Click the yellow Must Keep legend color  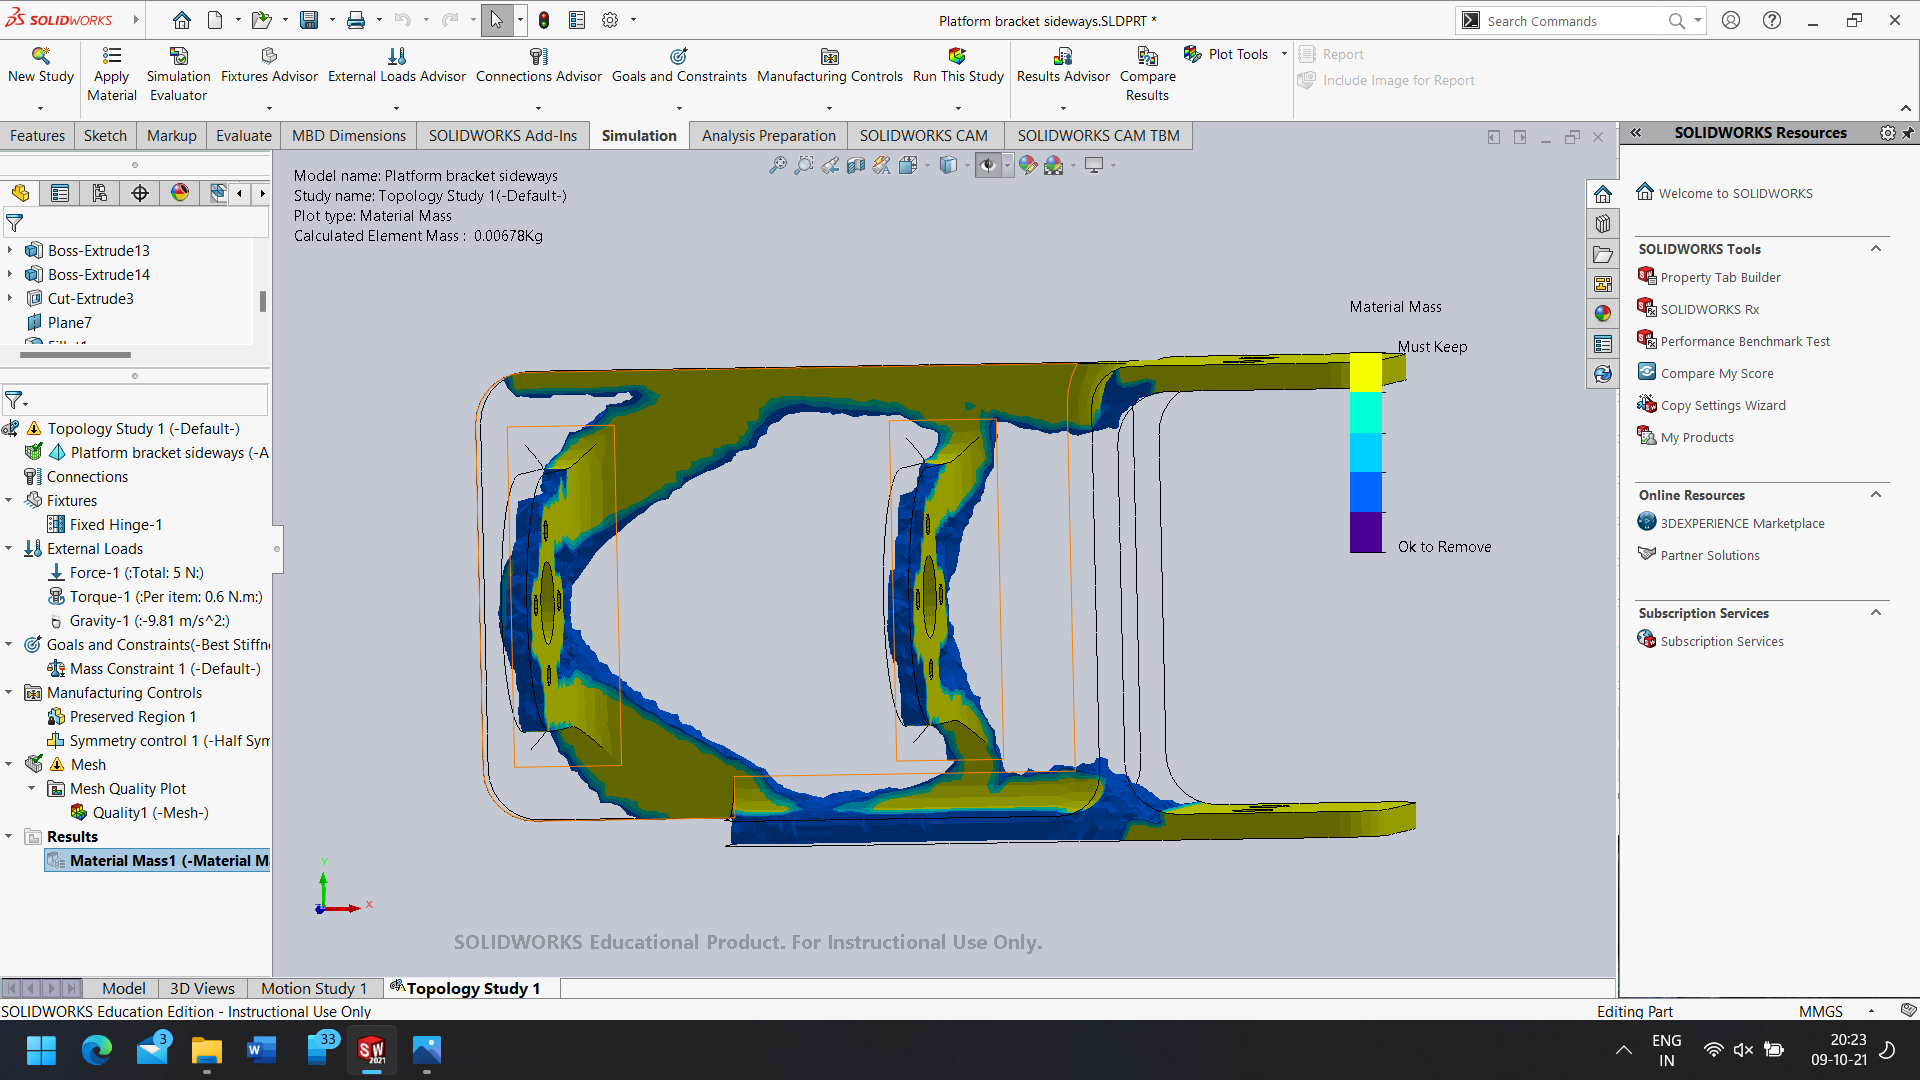tap(1365, 372)
